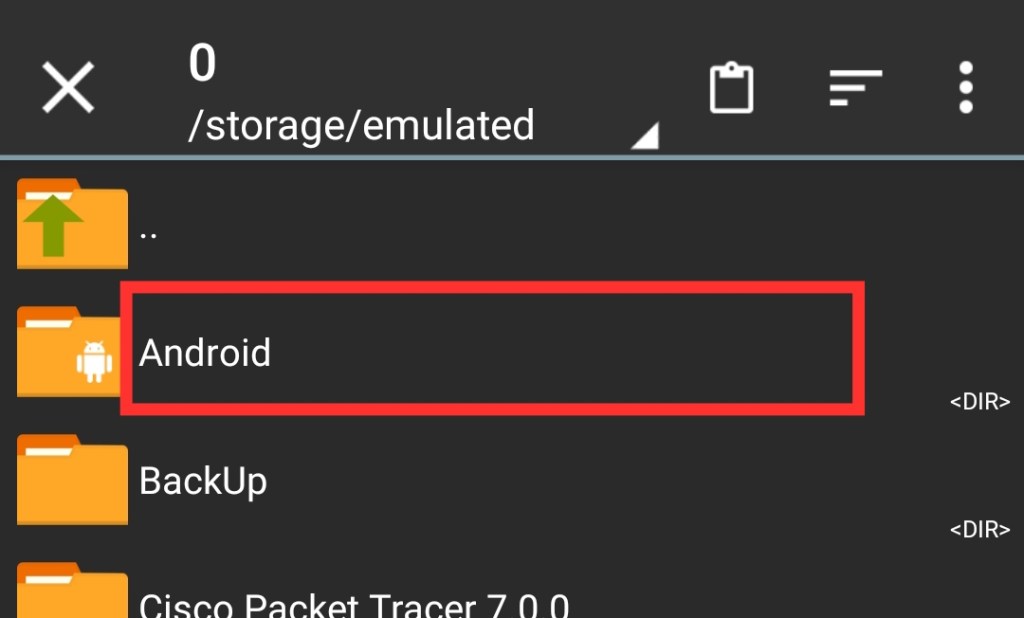
Task: Click the /storage/emulated path text
Action: (361, 126)
